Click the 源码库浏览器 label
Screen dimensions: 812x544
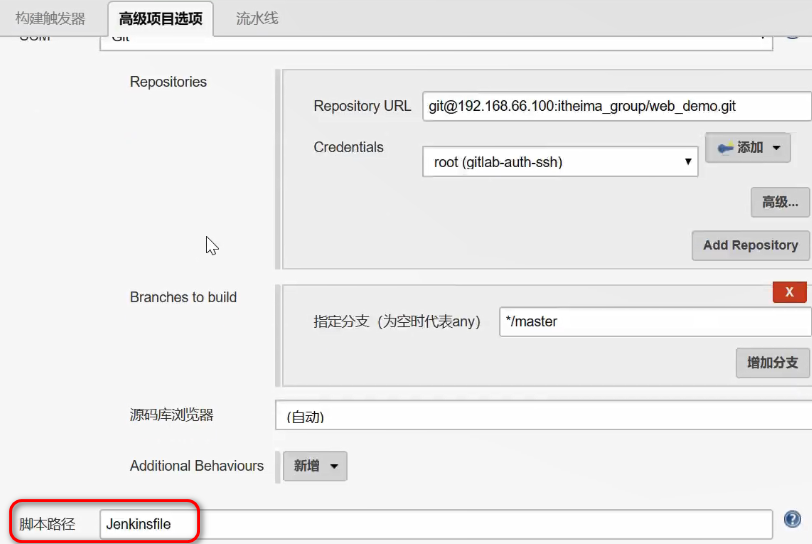171,416
